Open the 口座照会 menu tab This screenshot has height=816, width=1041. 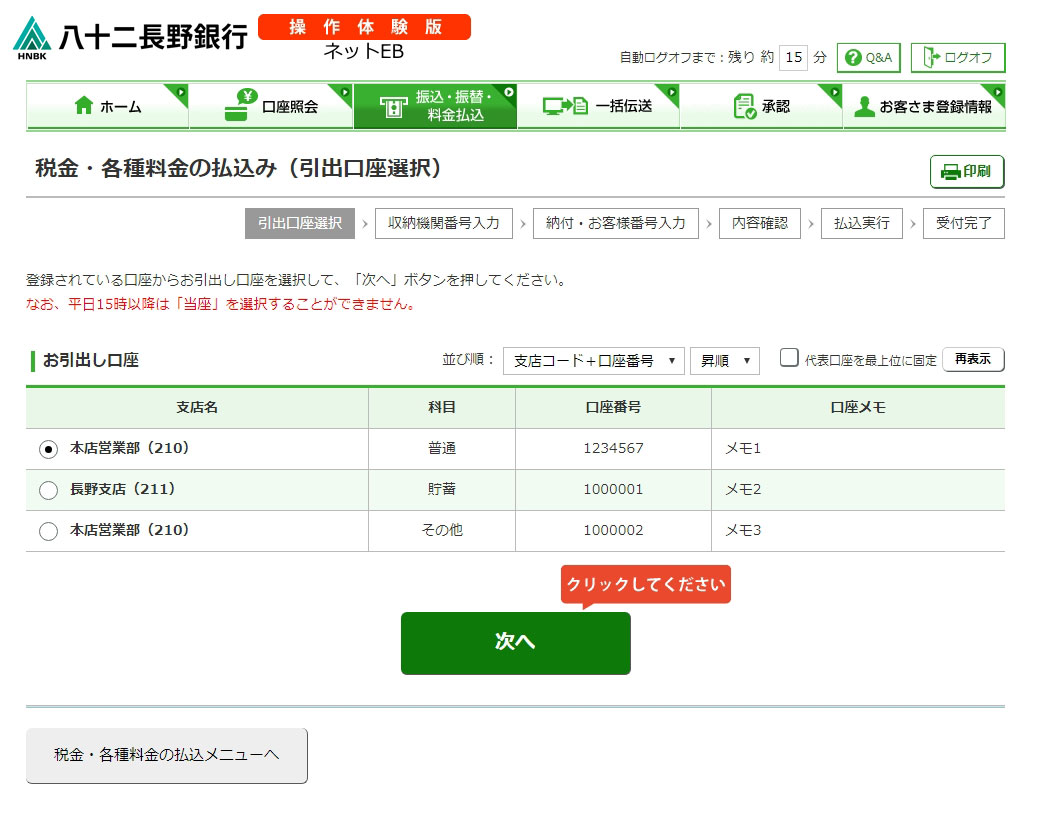[271, 106]
